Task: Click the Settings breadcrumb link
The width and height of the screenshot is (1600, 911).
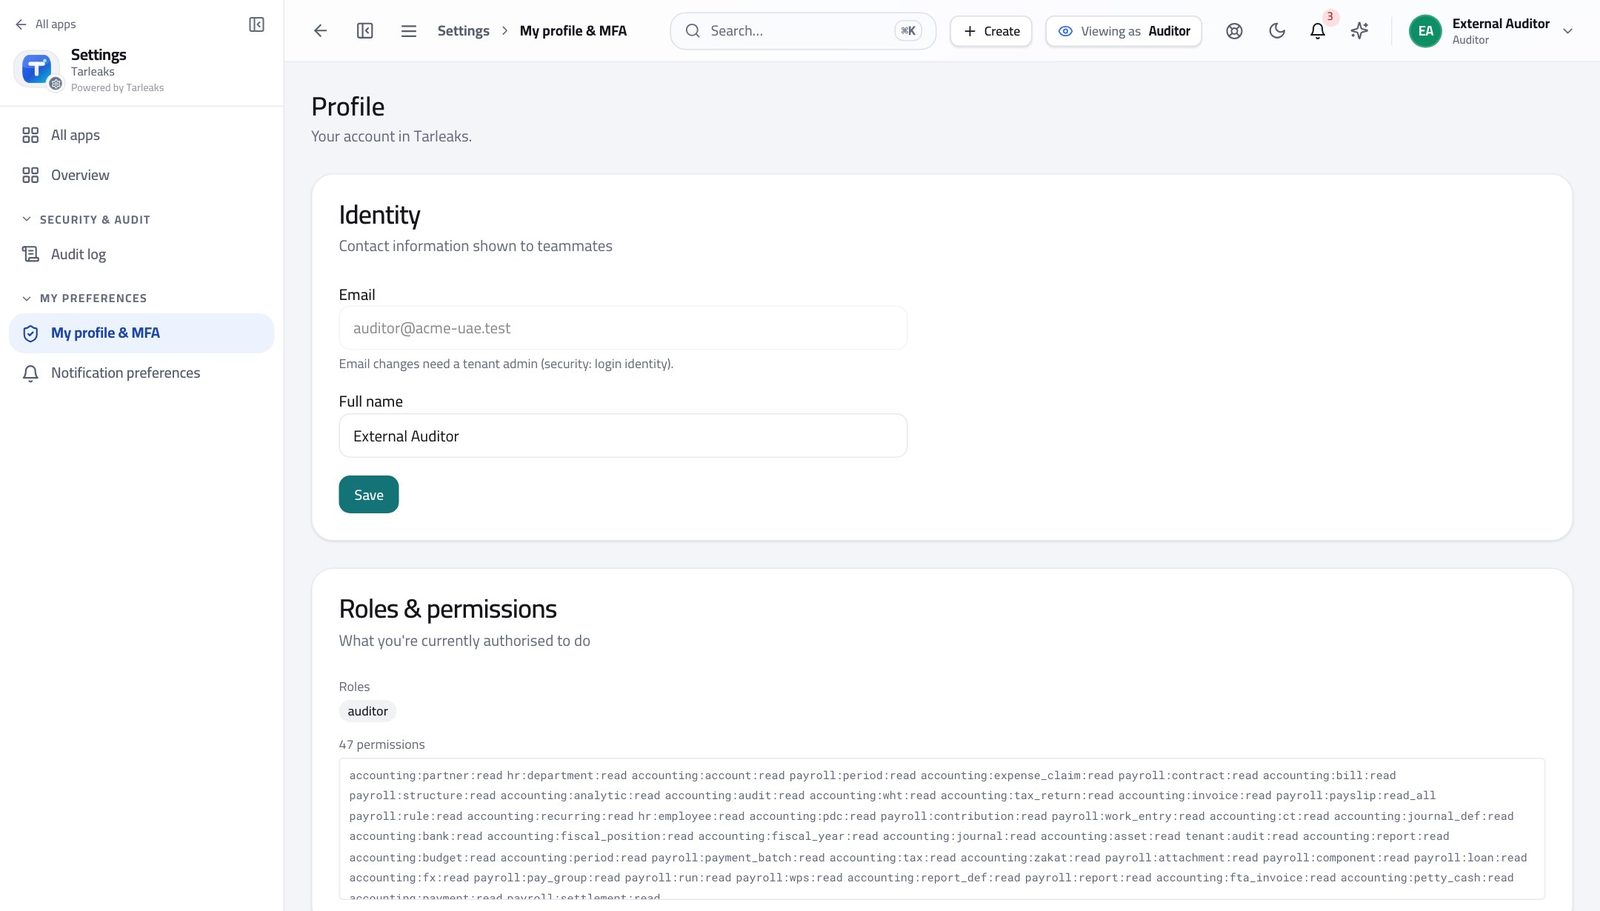Action: click(x=463, y=31)
